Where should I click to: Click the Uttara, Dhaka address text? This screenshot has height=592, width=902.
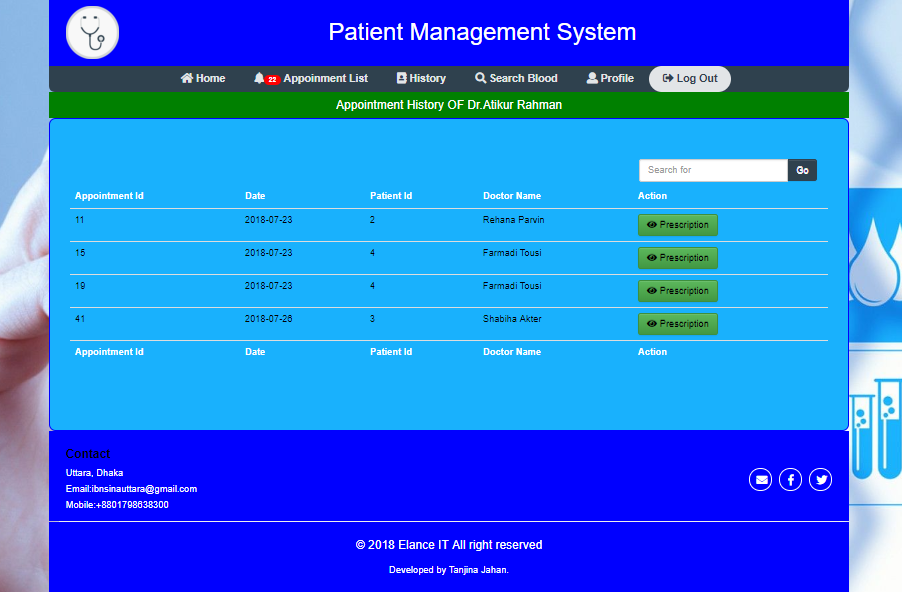[94, 473]
